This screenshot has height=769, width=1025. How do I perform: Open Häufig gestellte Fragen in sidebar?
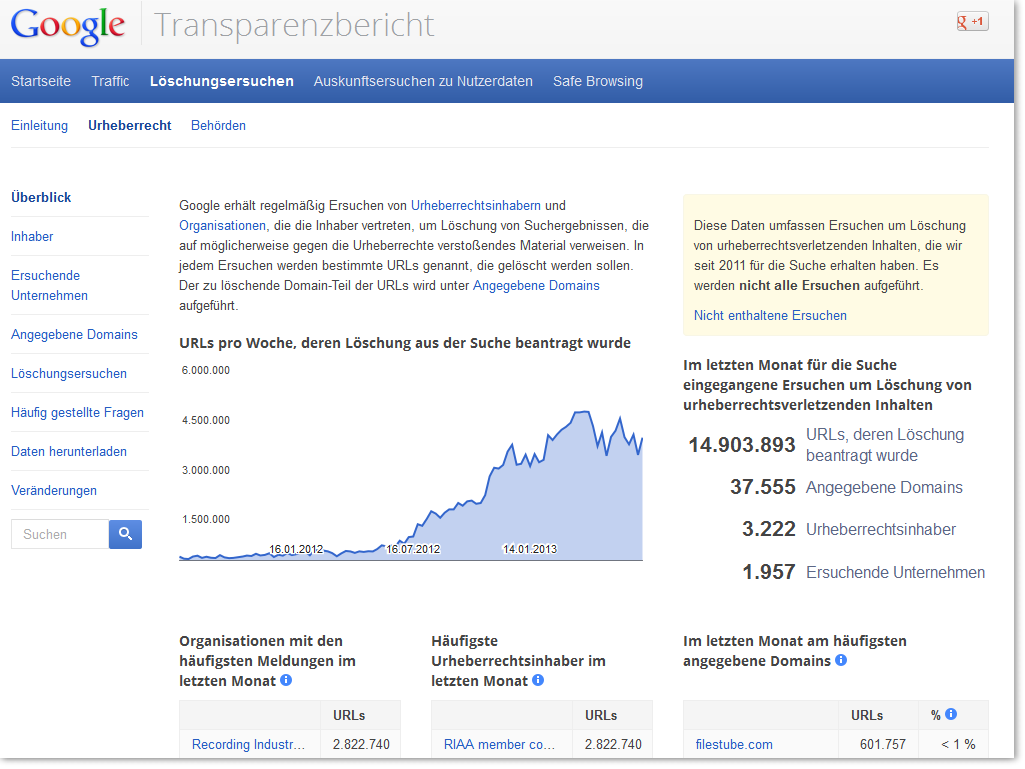[x=77, y=413]
